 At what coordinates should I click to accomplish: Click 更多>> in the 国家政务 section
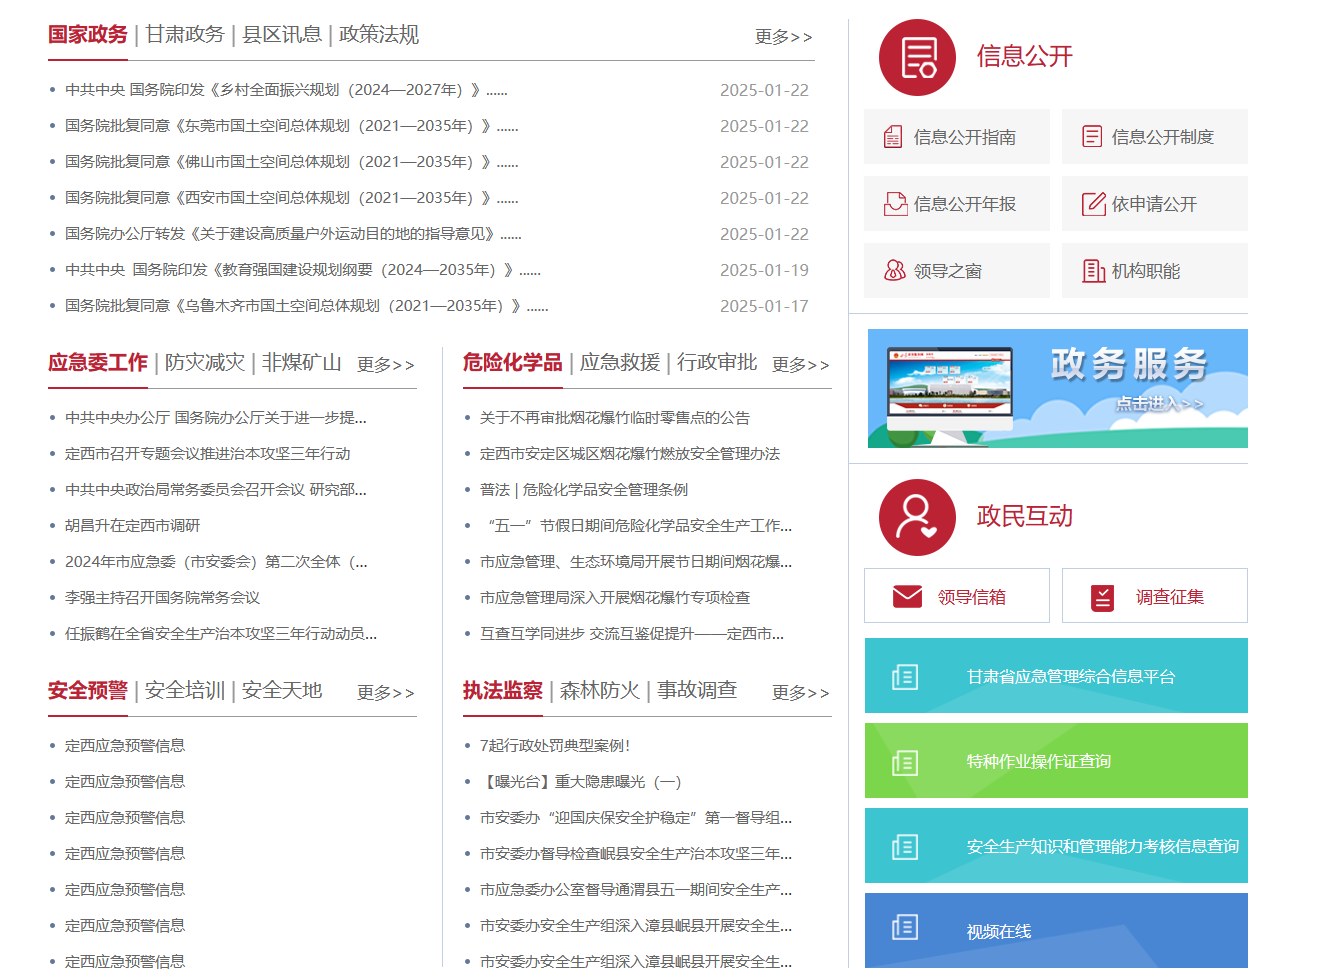[x=783, y=37]
